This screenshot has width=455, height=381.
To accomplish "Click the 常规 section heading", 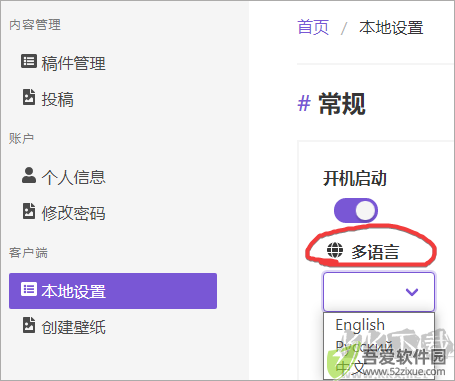I will click(x=342, y=103).
